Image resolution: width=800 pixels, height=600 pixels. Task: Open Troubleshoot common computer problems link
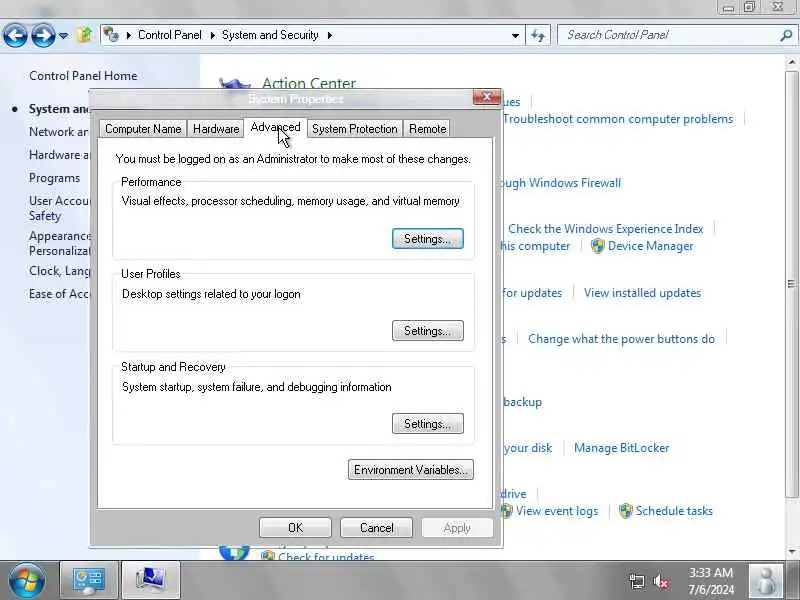pyautogui.click(x=618, y=119)
